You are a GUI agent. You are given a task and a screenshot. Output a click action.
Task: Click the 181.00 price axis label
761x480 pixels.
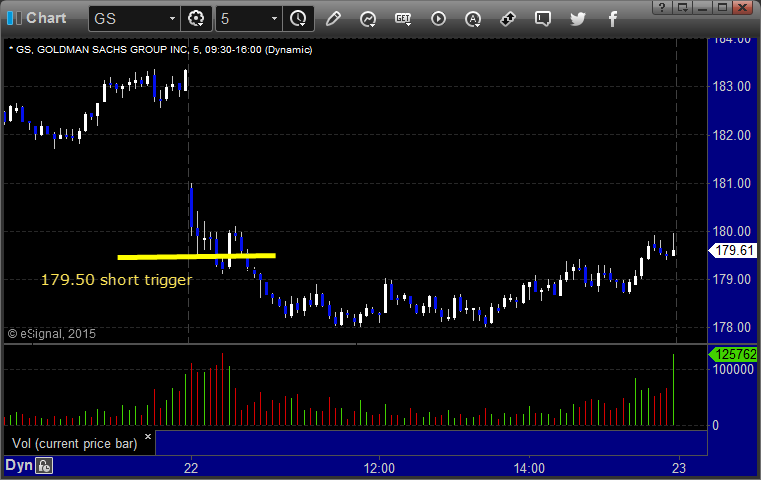(732, 183)
